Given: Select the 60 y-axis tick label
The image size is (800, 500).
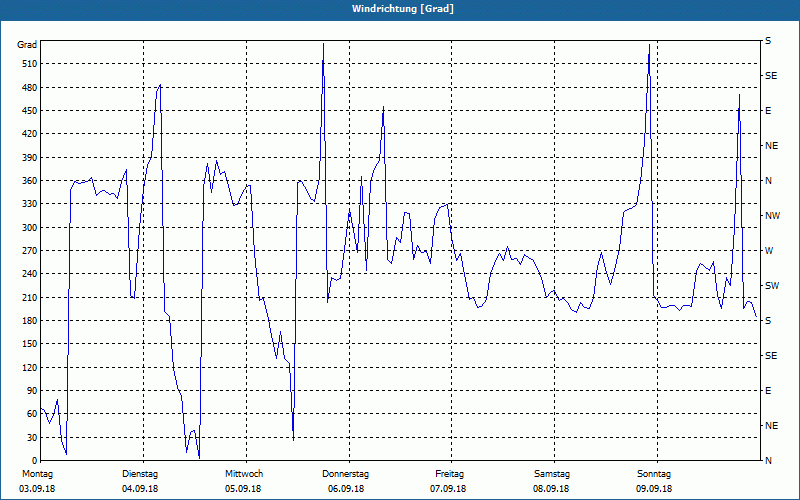Looking at the screenshot, I should [32, 414].
